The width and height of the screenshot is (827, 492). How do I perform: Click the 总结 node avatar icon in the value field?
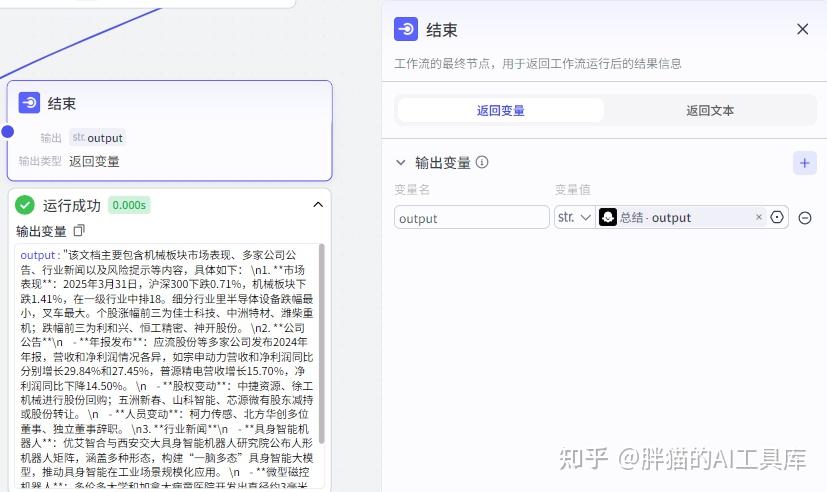pos(608,217)
